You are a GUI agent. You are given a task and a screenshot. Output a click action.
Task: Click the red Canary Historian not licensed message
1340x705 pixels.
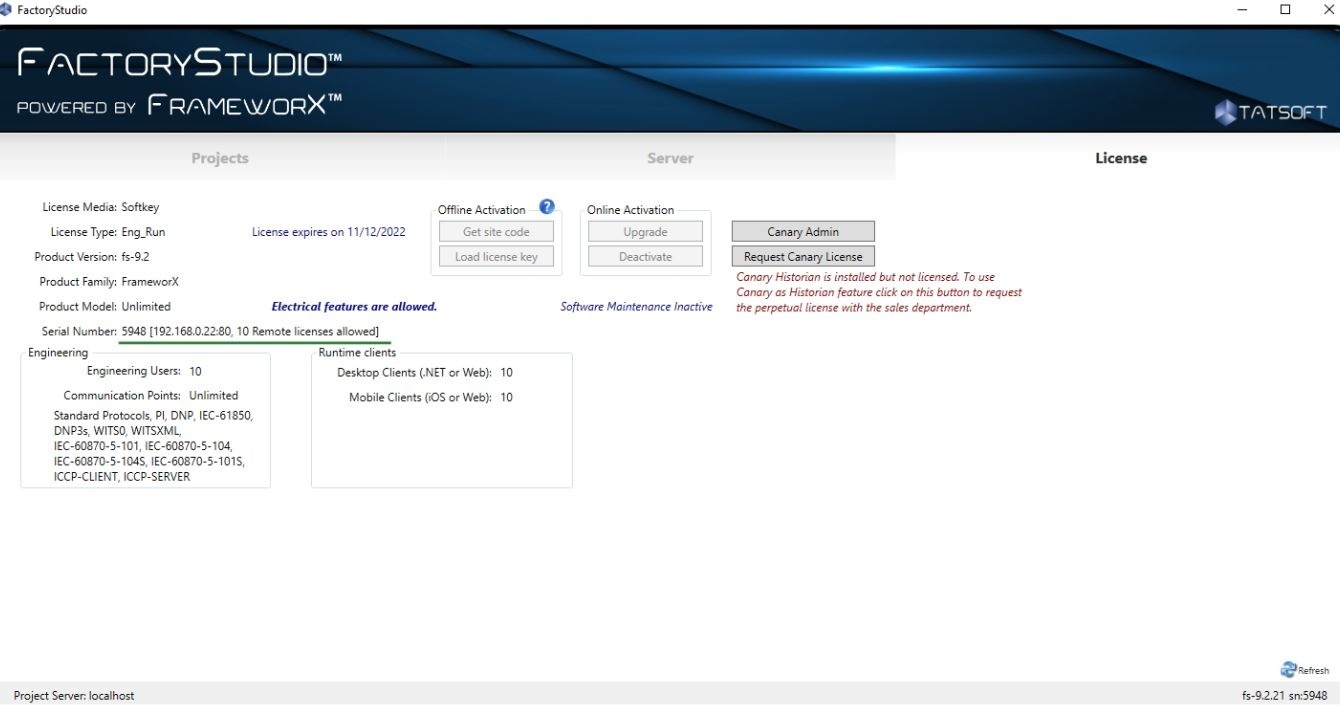(879, 292)
